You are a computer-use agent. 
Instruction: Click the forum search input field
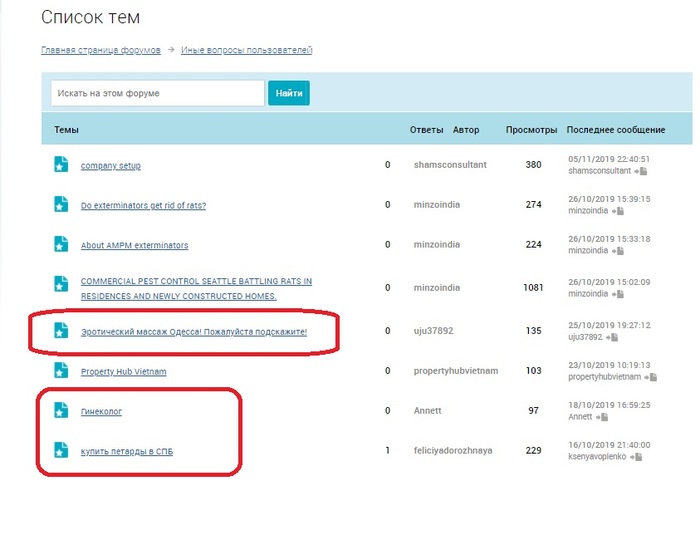tap(157, 93)
